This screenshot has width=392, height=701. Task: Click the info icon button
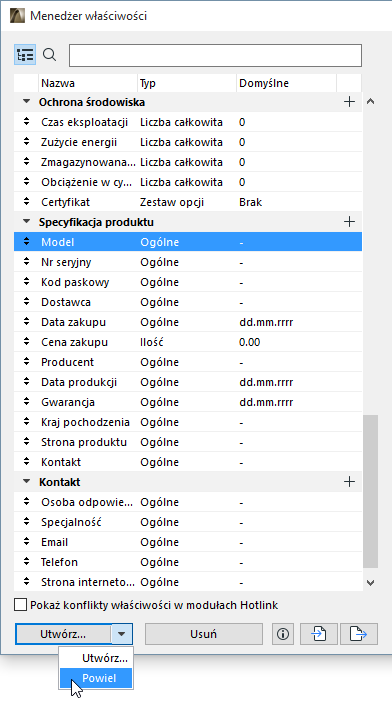[x=283, y=634]
